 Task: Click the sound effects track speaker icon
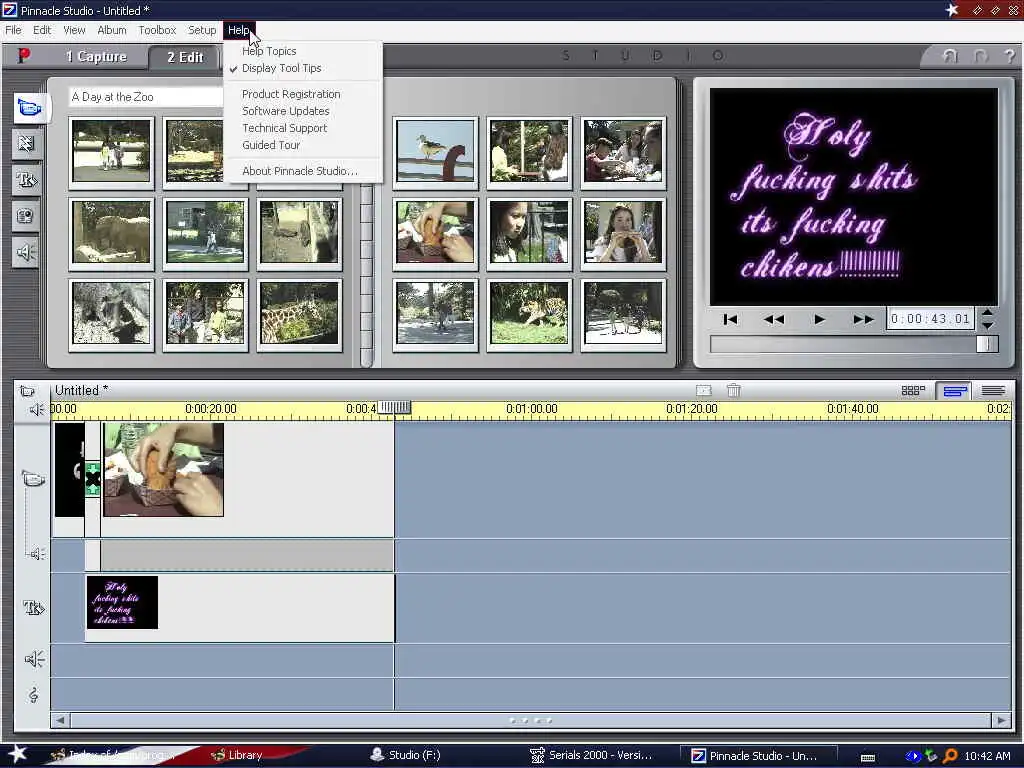(x=34, y=659)
